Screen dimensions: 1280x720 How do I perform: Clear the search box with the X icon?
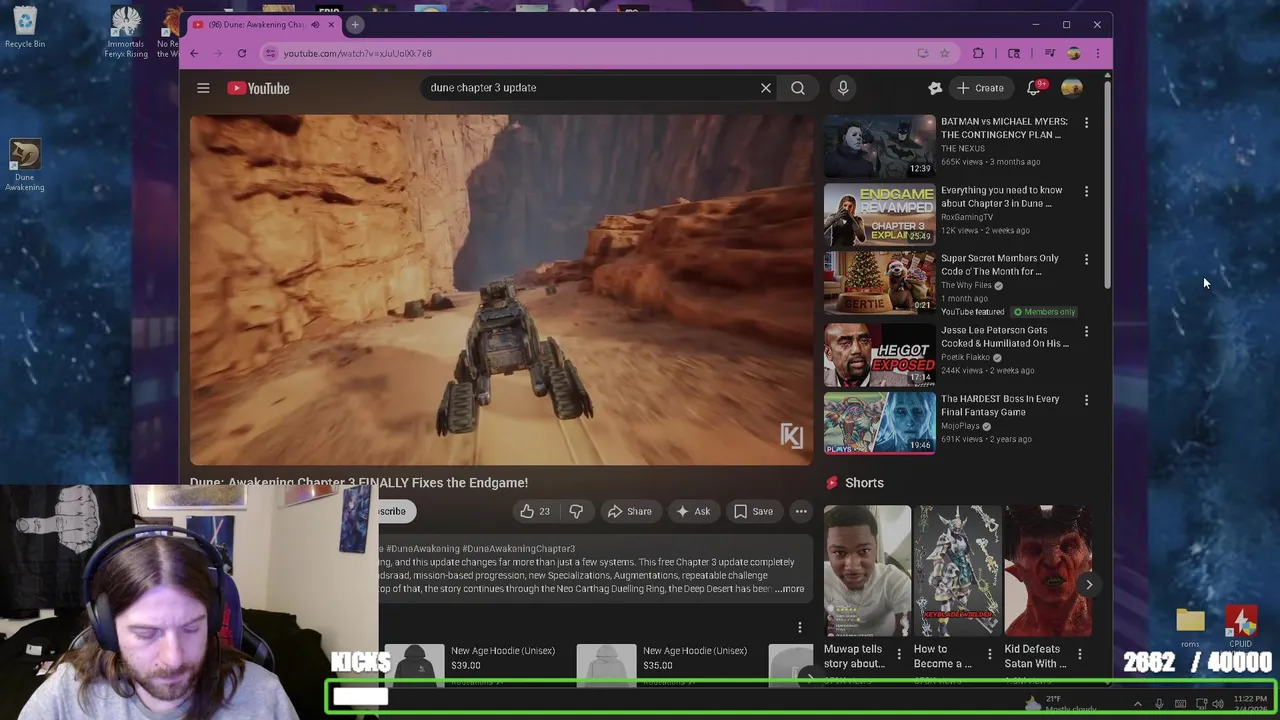[x=766, y=88]
